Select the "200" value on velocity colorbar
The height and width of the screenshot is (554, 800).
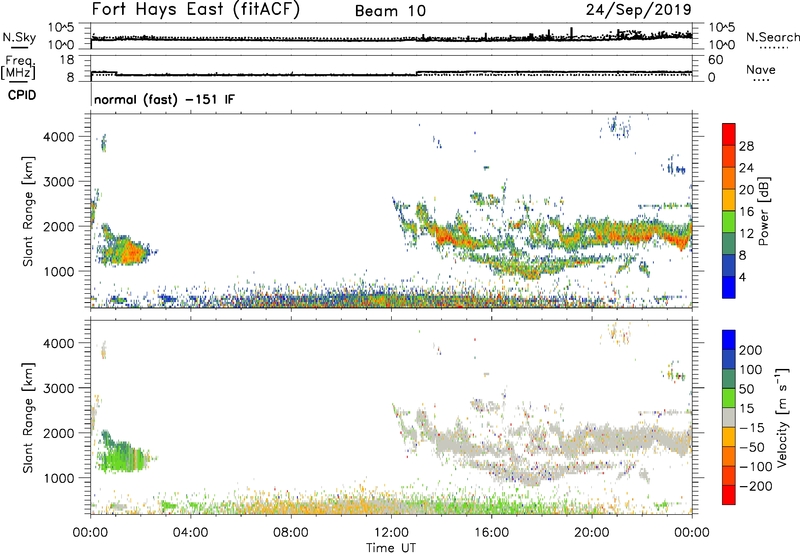coord(751,350)
